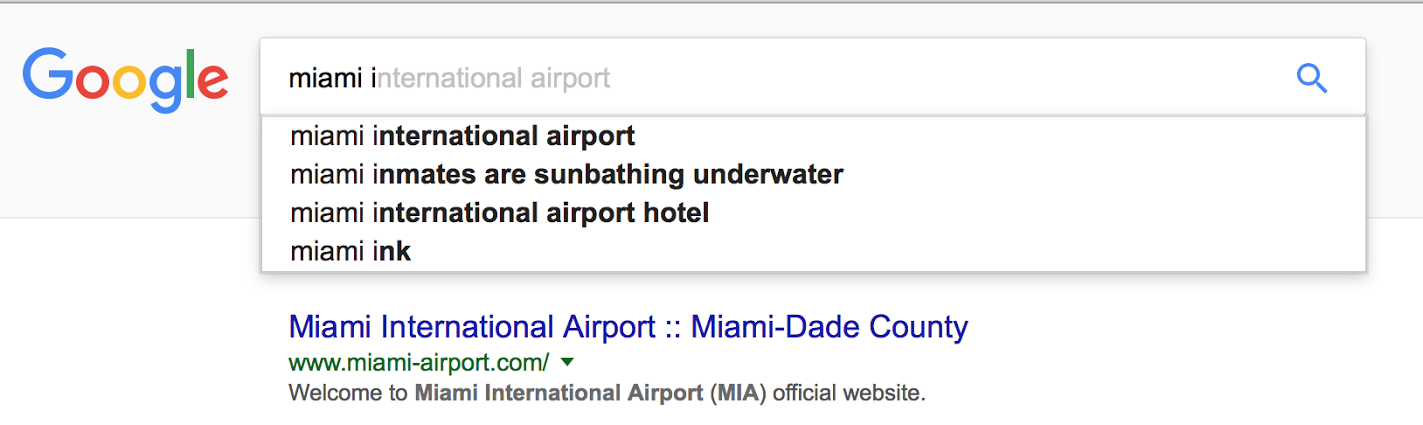Click the bold word "hotel" in suggestions
1423x425 pixels.
[675, 213]
